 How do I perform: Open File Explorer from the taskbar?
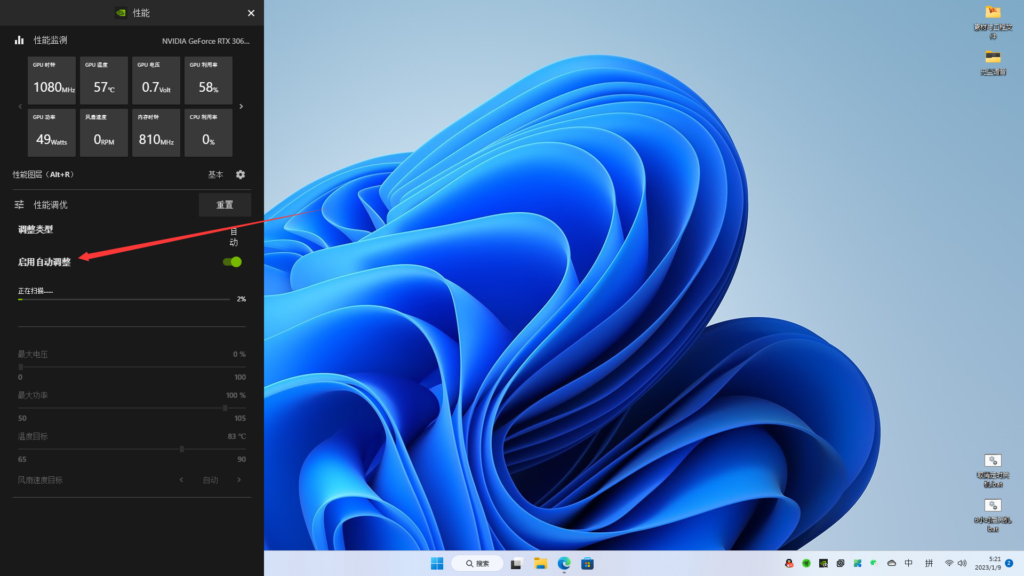tap(540, 563)
